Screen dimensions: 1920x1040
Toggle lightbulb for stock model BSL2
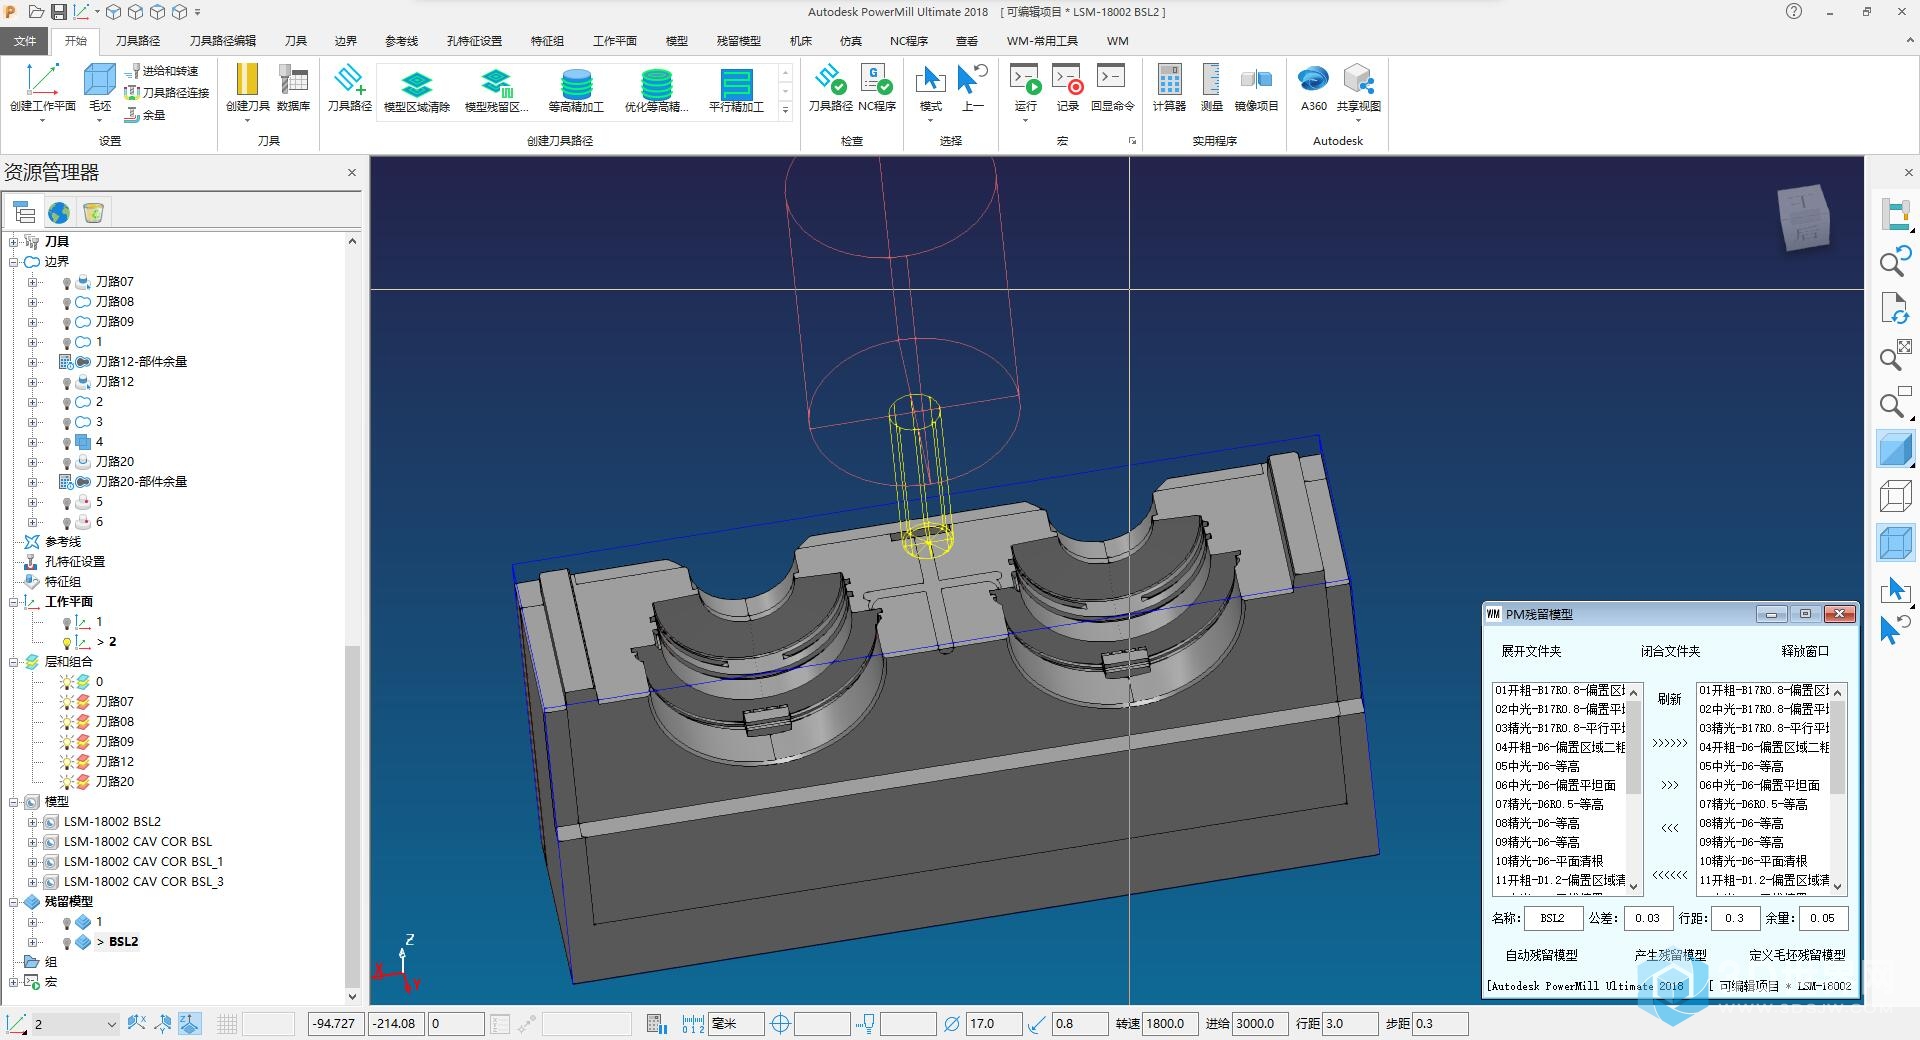67,943
